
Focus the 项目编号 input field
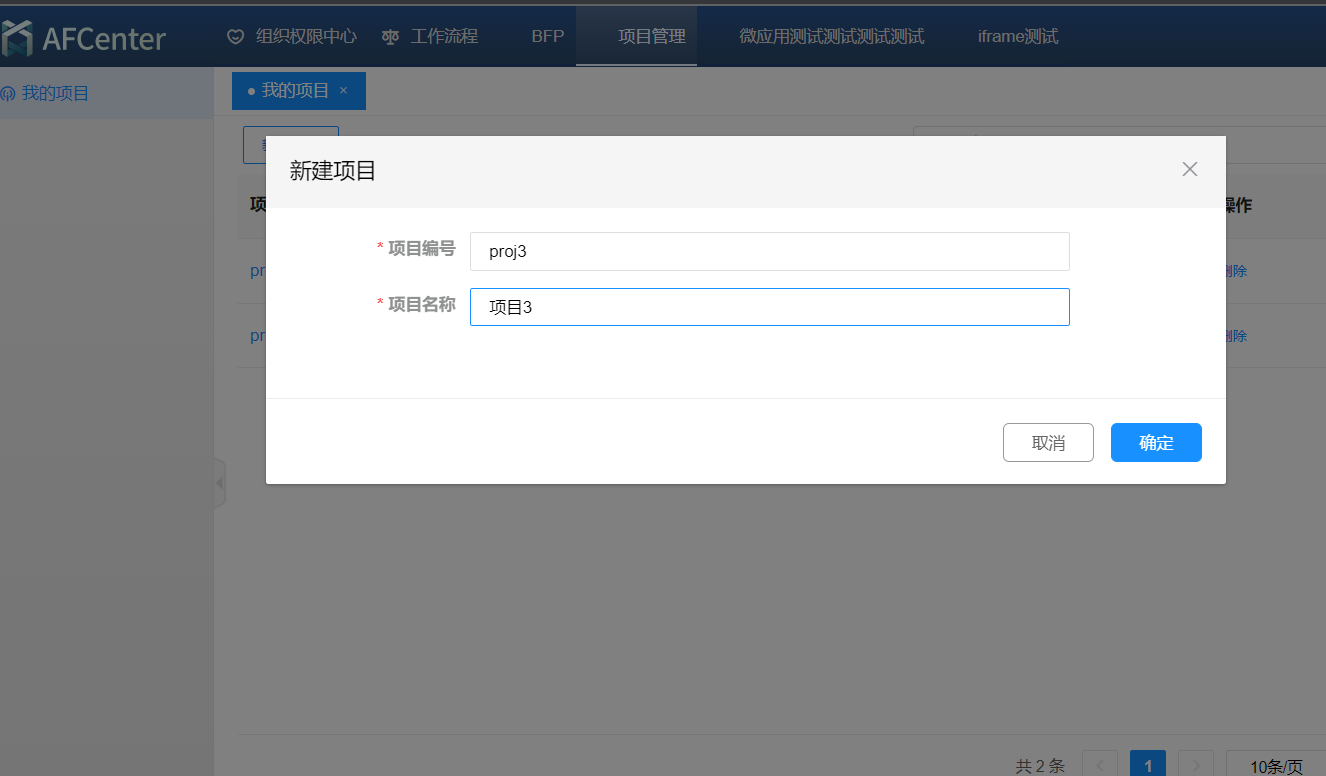769,251
